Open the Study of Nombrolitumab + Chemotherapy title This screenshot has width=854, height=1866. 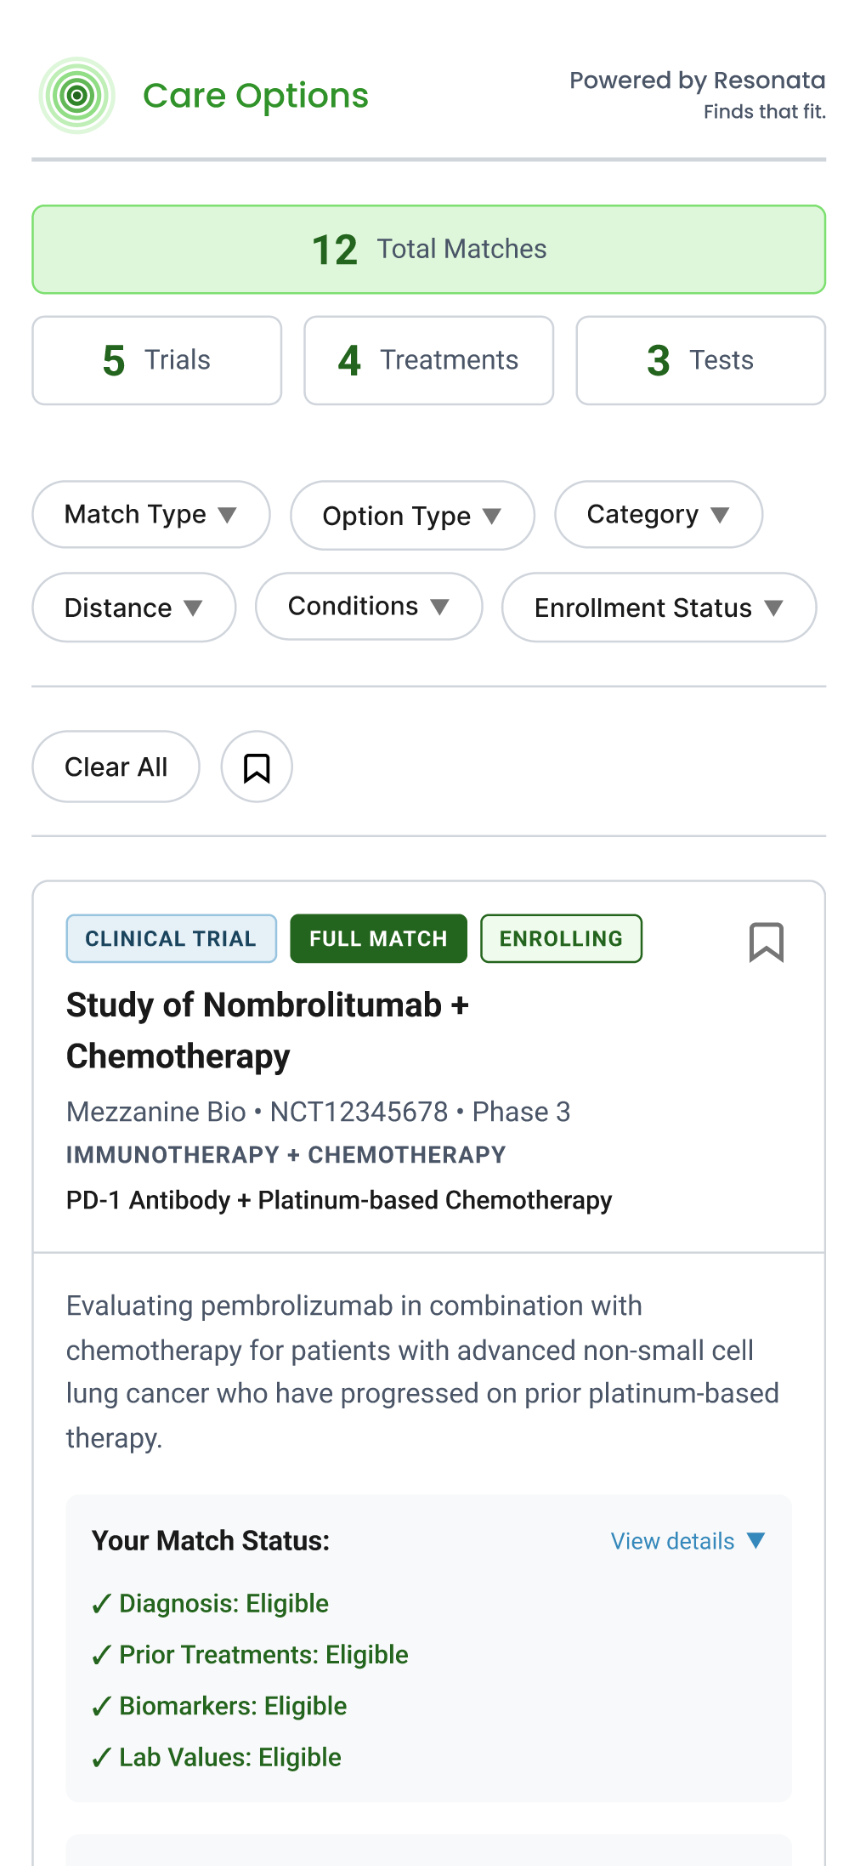268,1030
